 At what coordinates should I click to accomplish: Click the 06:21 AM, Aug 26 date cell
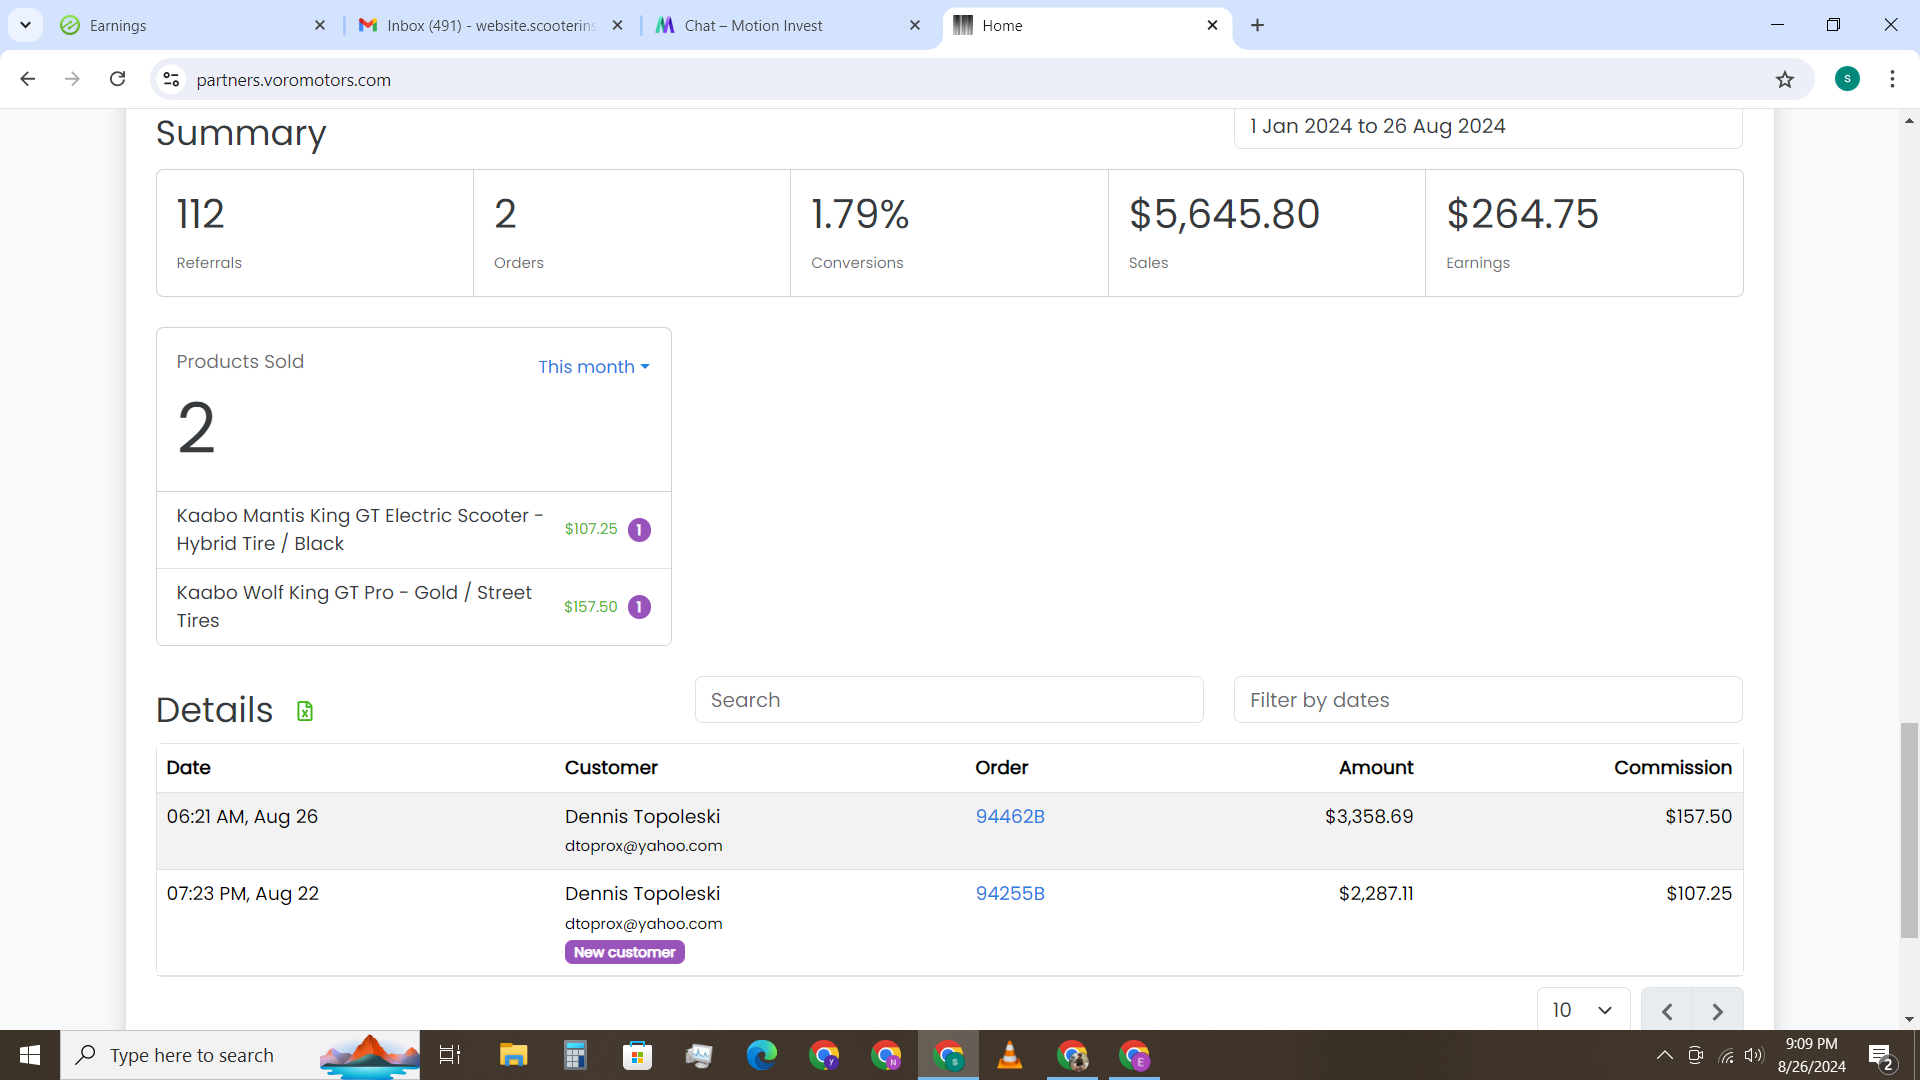click(x=242, y=817)
